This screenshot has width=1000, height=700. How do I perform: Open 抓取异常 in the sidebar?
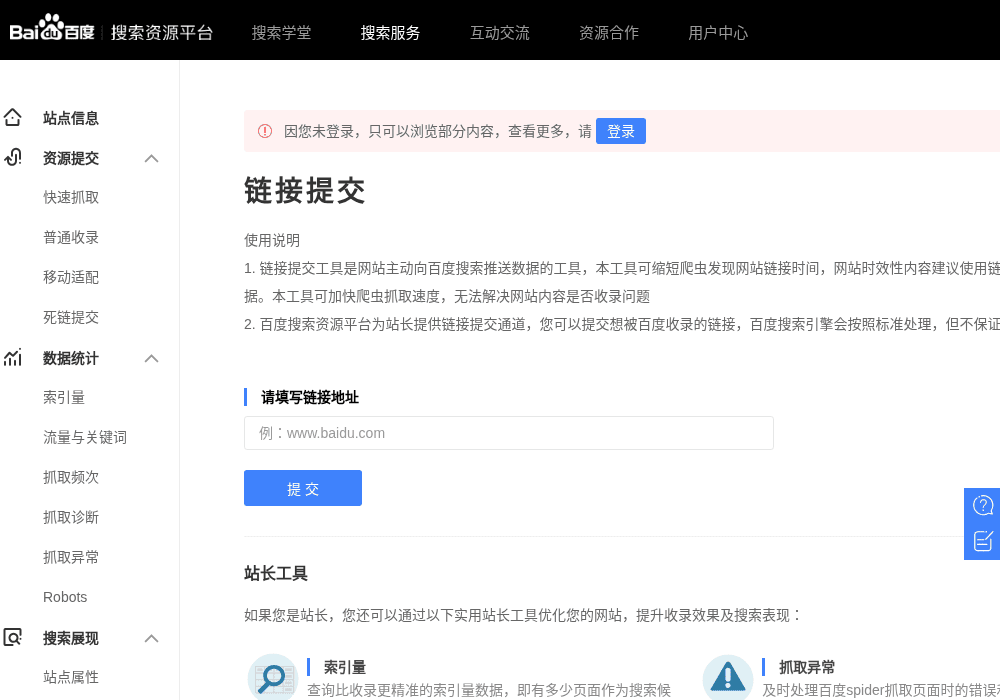point(71,557)
